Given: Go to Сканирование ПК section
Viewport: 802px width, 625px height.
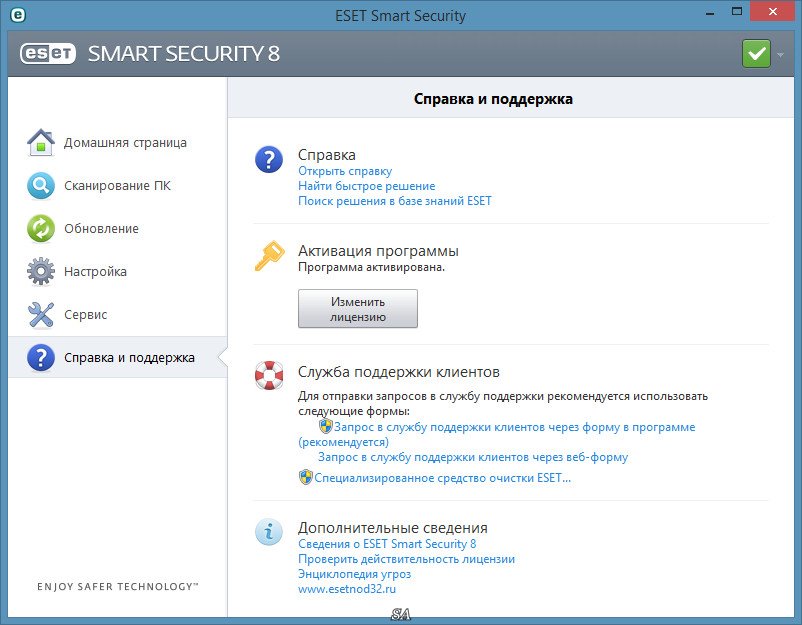Looking at the screenshot, I should [118, 185].
